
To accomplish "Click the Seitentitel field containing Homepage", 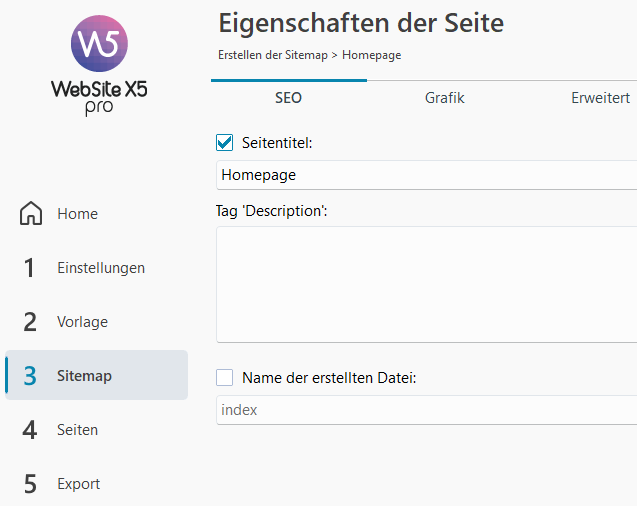I will tap(426, 175).
